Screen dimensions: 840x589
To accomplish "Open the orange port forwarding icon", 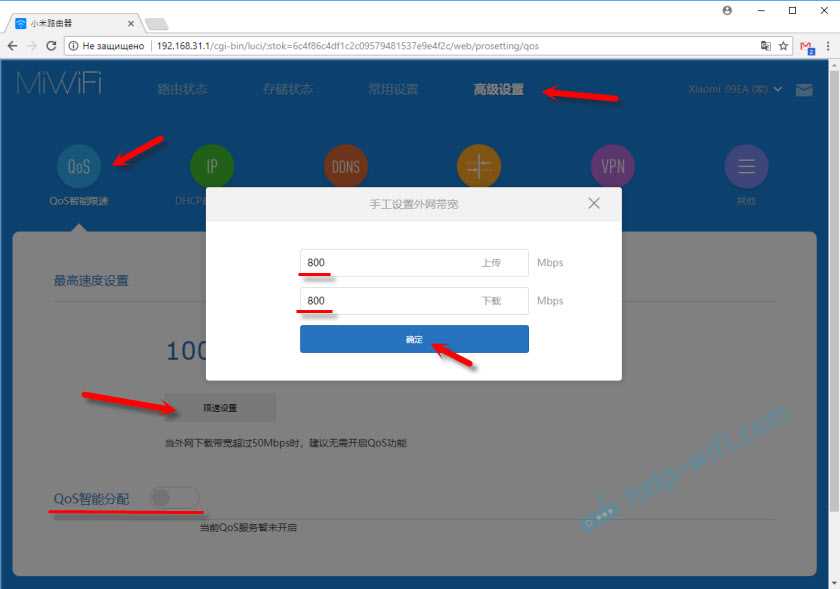I will coord(479,166).
